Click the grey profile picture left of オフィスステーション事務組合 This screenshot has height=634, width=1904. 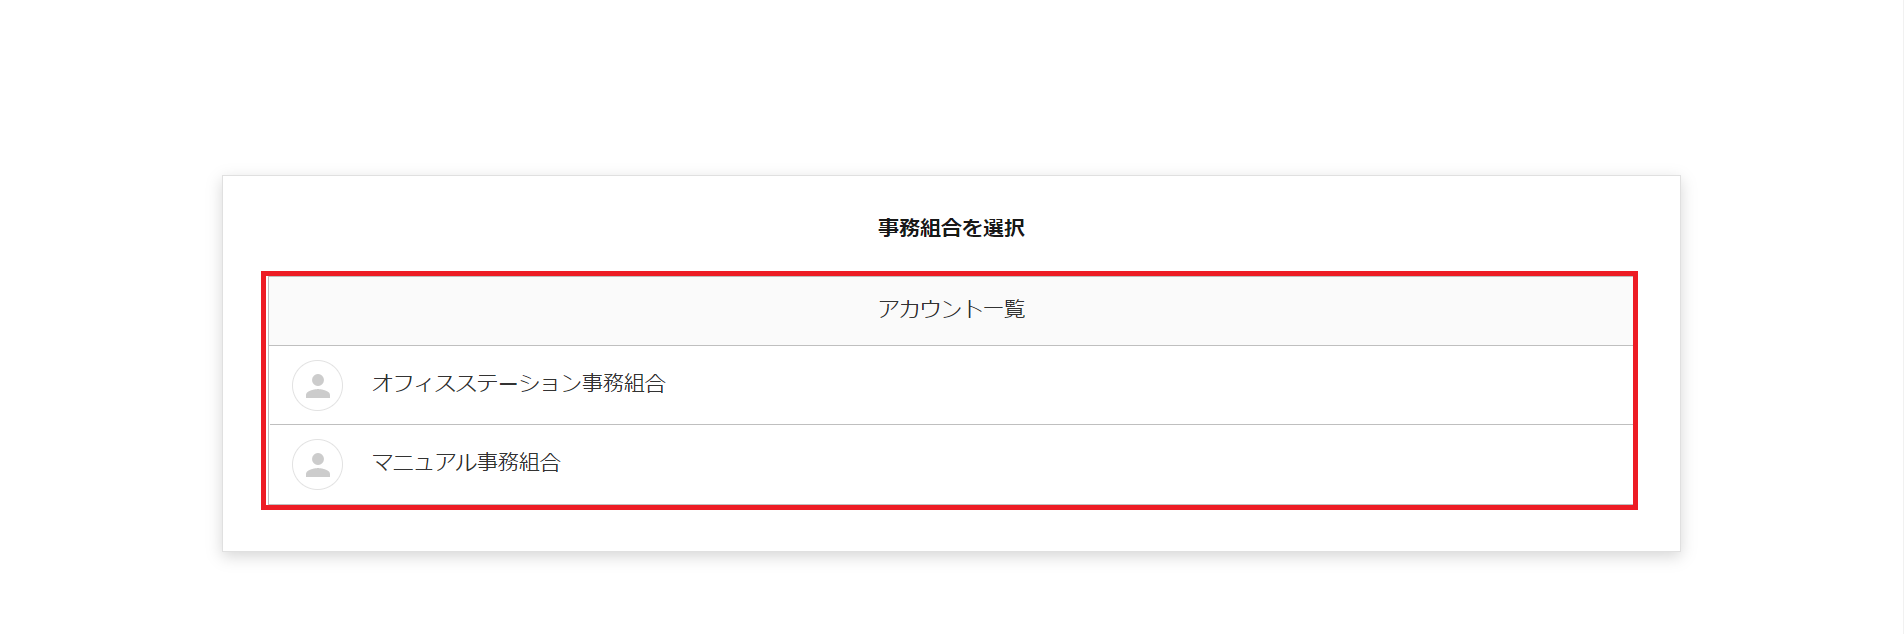tap(317, 385)
